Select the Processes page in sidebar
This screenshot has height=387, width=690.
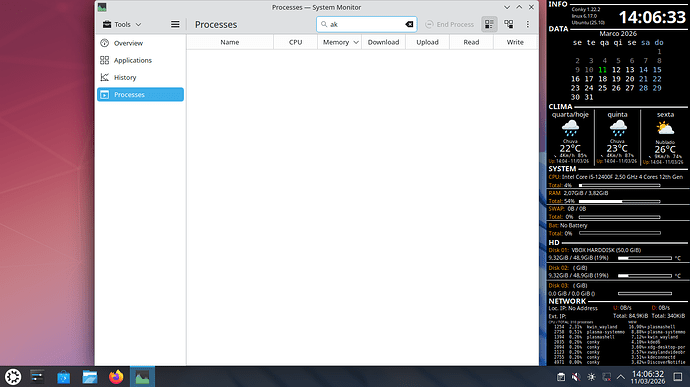(x=140, y=95)
